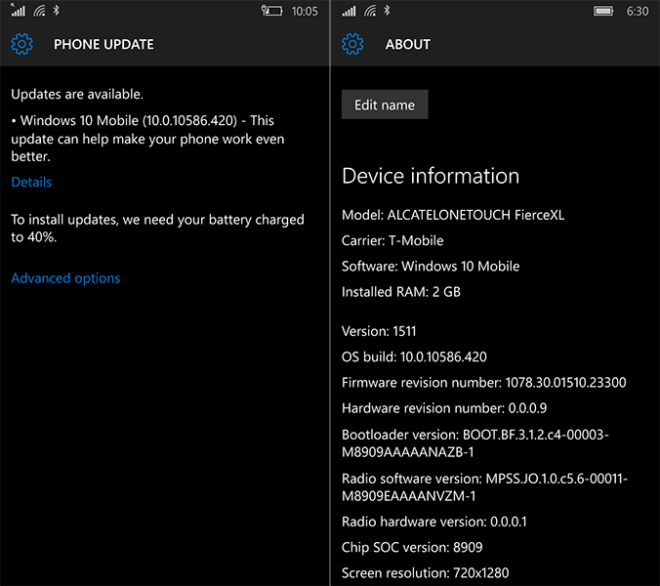This screenshot has width=660, height=586.
Task: Select Hardware revision number: 0.0.0.9 line
Action: coord(444,408)
